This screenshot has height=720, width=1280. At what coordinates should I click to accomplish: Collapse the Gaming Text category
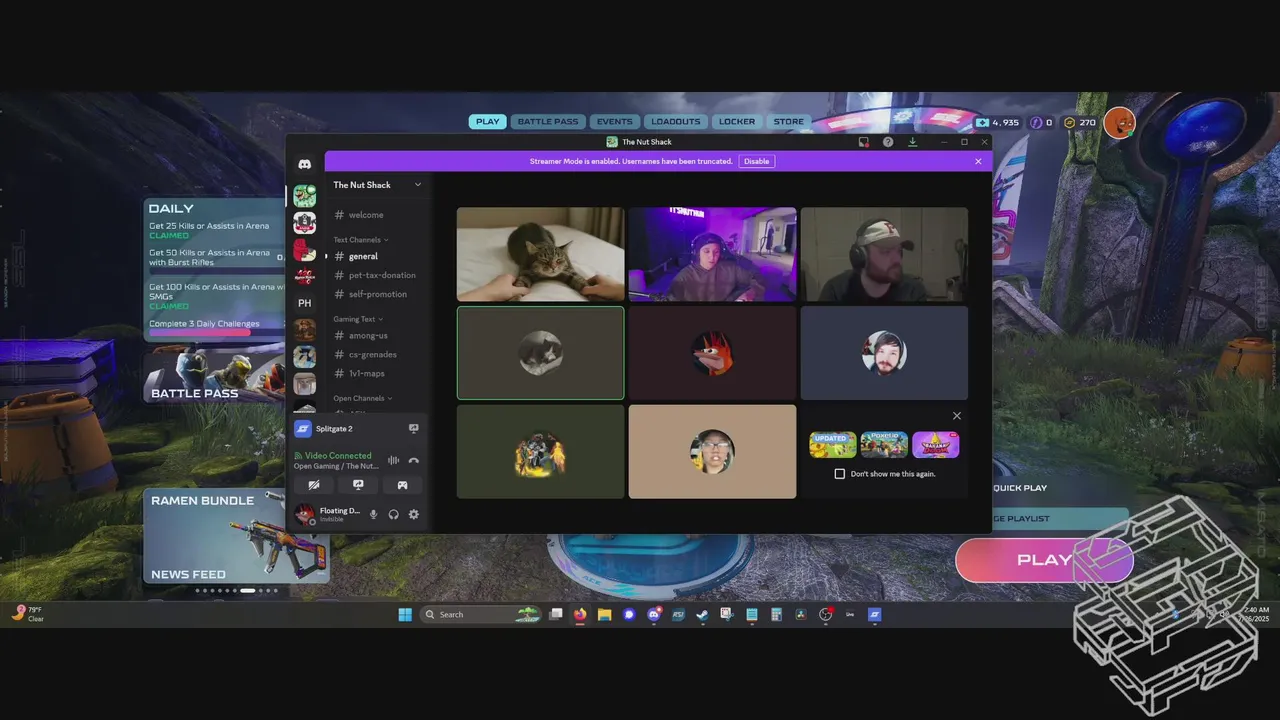[x=357, y=319]
